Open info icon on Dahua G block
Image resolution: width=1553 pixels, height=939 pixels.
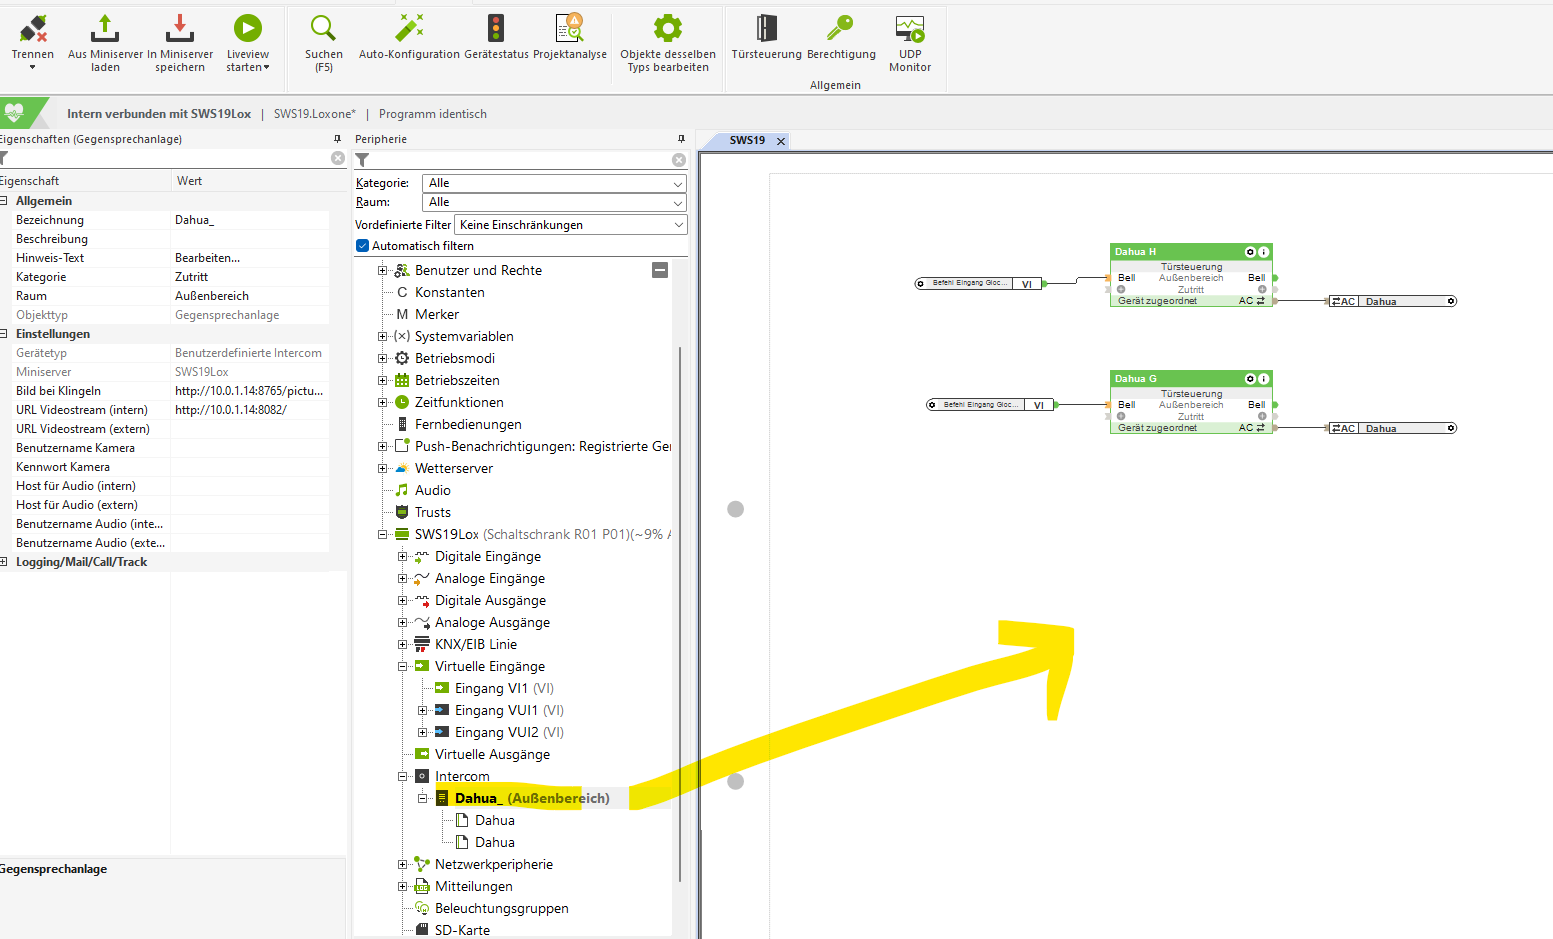1264,379
